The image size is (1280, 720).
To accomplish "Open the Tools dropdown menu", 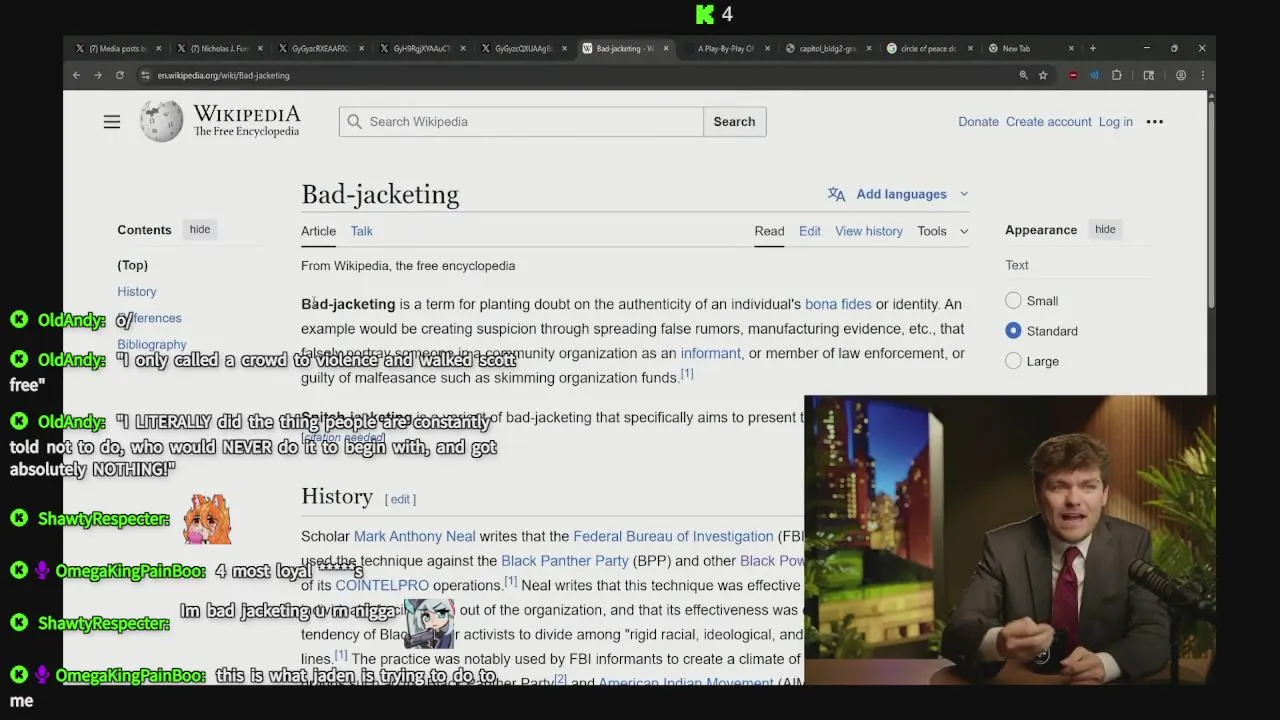I will 943,231.
